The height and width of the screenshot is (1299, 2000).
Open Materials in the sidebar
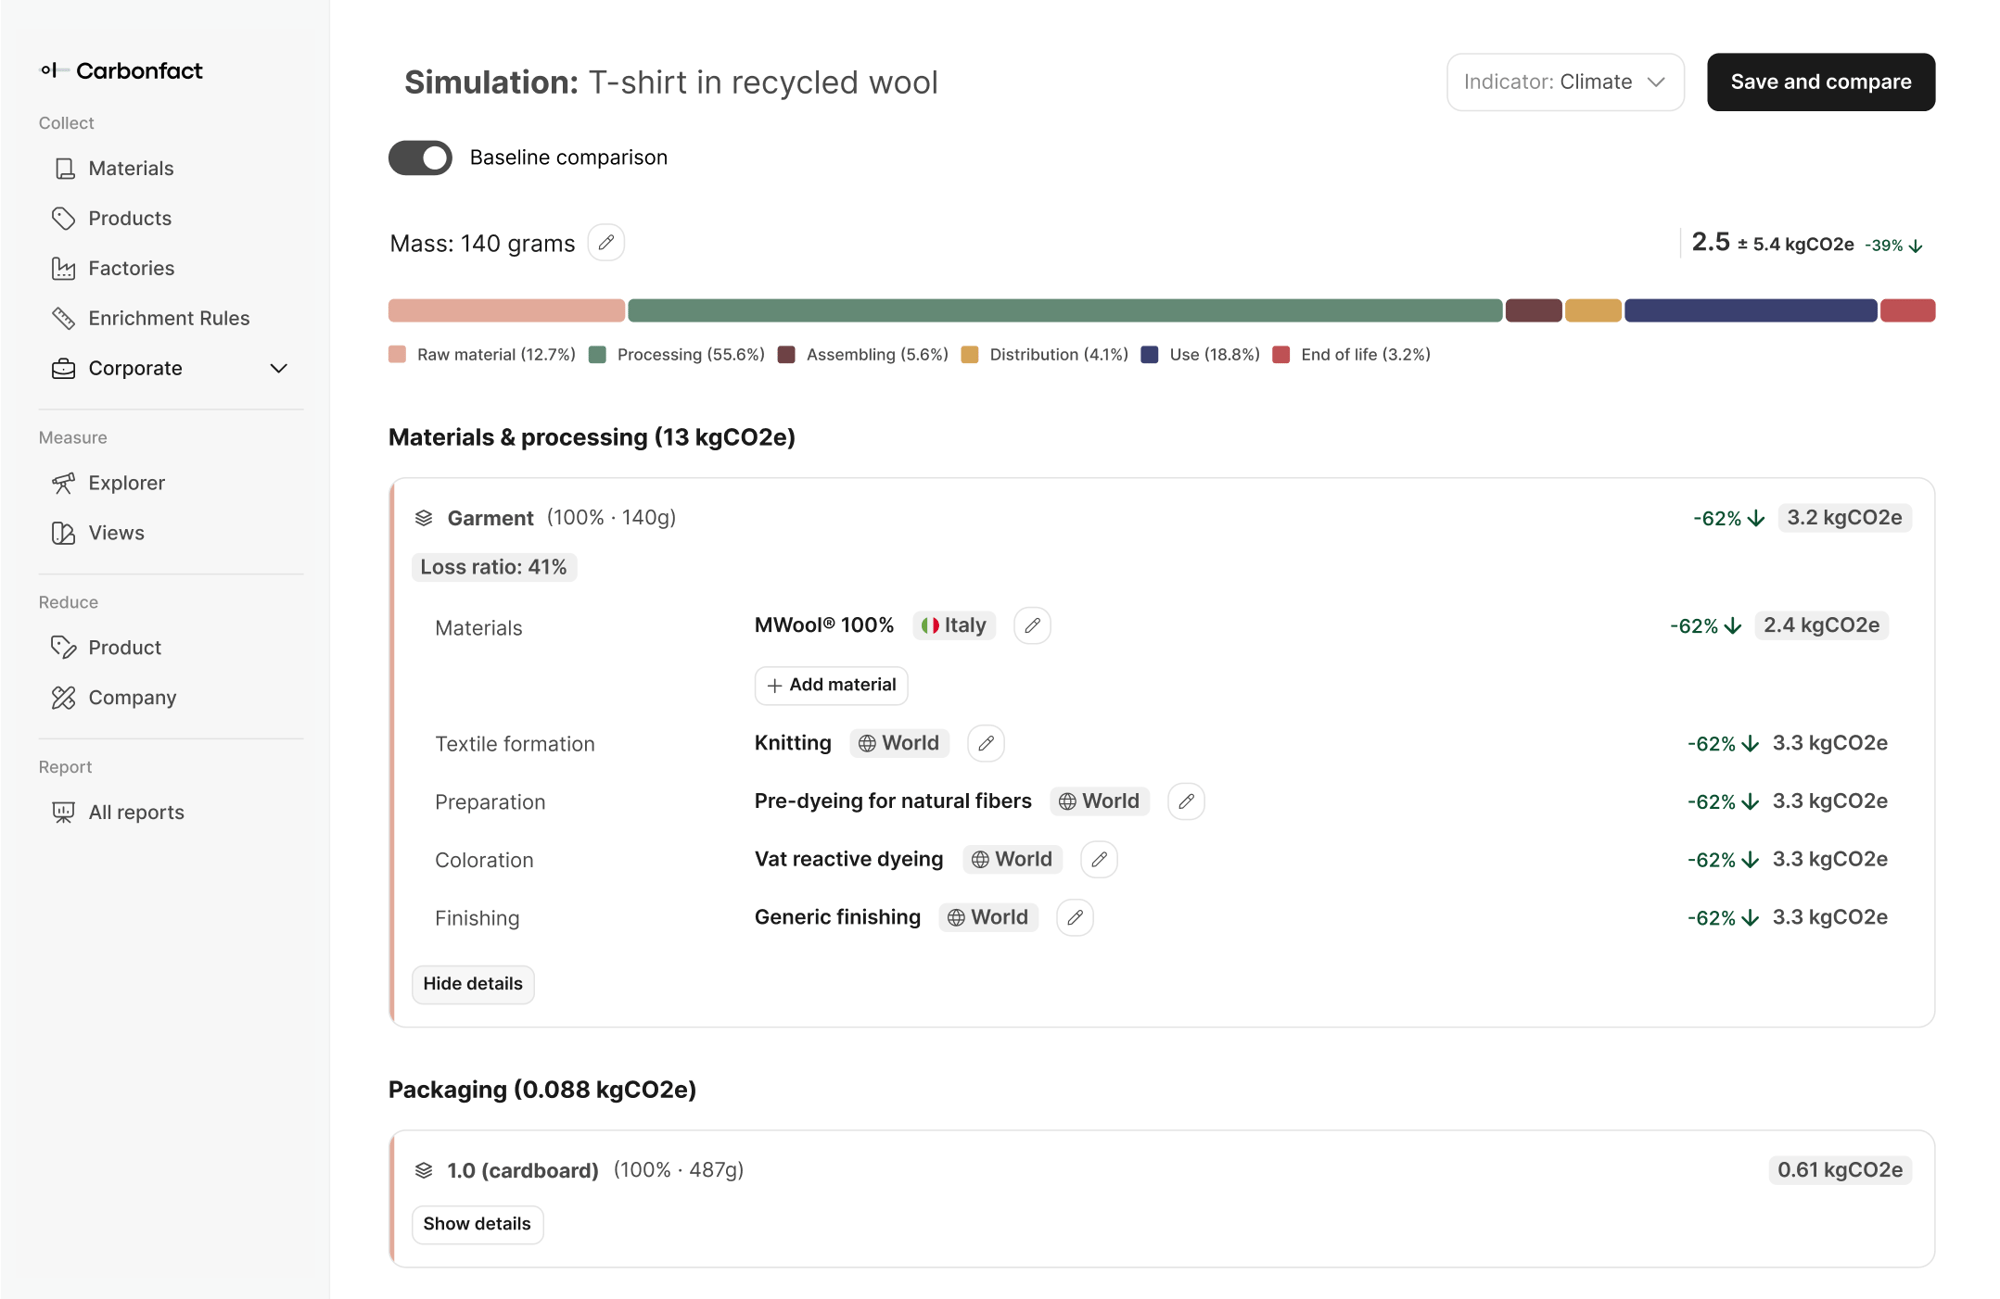(x=130, y=168)
